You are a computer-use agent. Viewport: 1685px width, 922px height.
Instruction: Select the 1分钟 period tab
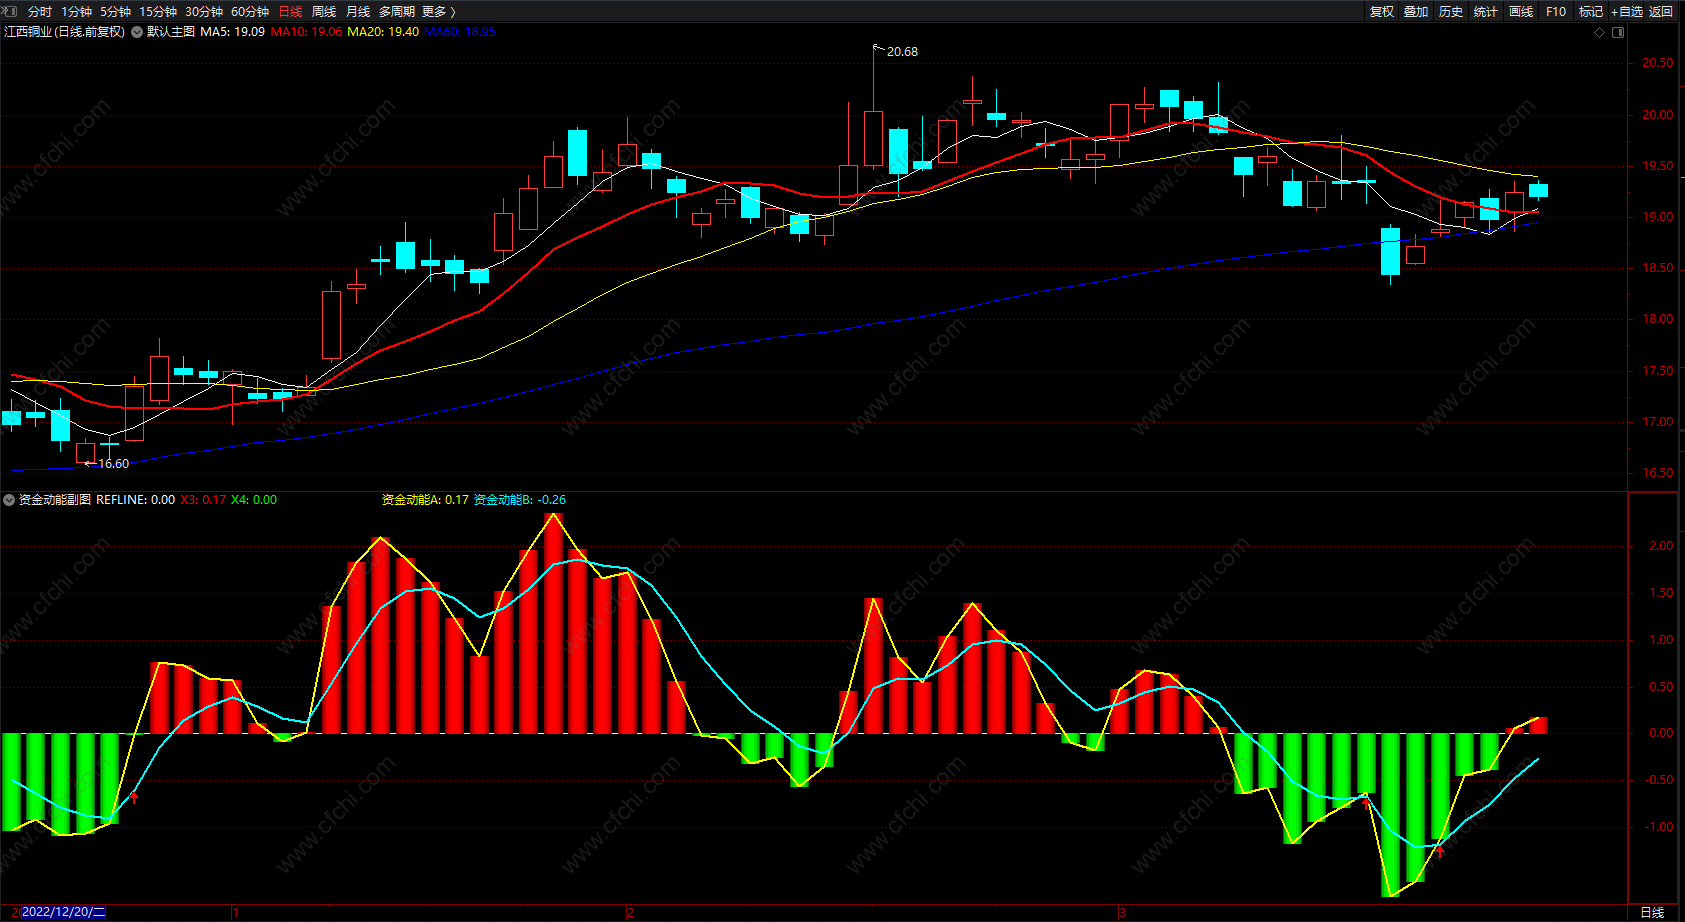point(76,12)
